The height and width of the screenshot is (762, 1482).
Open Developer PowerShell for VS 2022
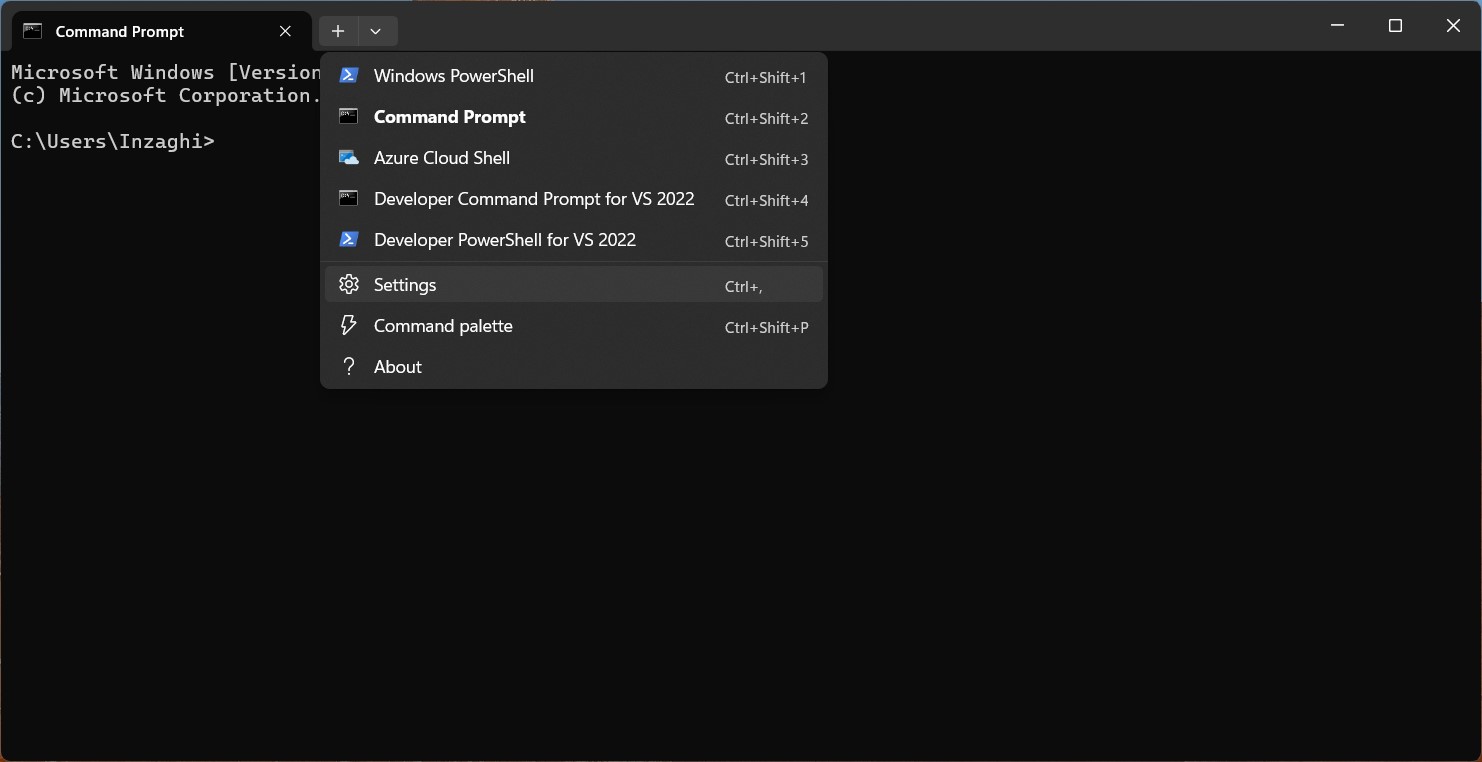click(x=573, y=240)
